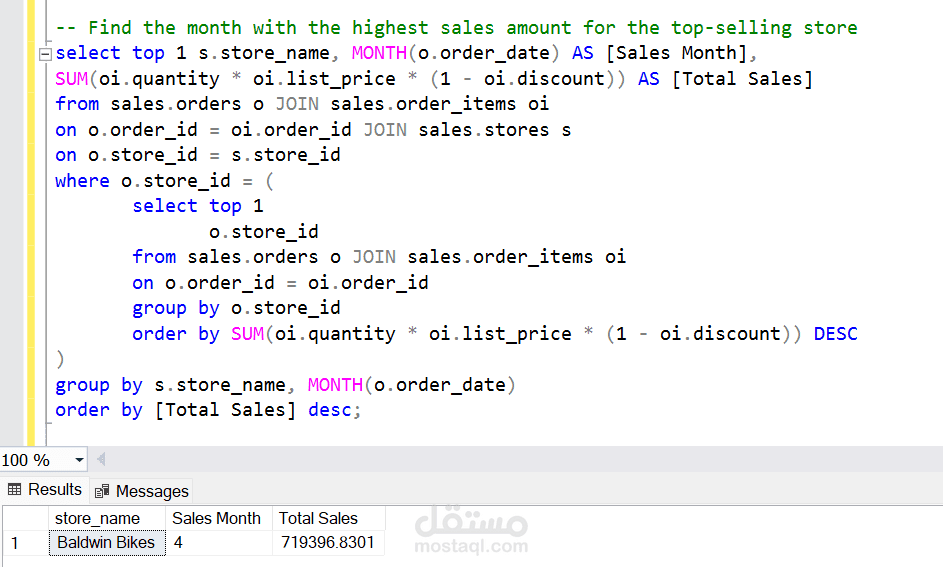Click the closing parenthesis of the subquery
Image resolution: width=943 pixels, height=567 pixels.
coord(60,359)
